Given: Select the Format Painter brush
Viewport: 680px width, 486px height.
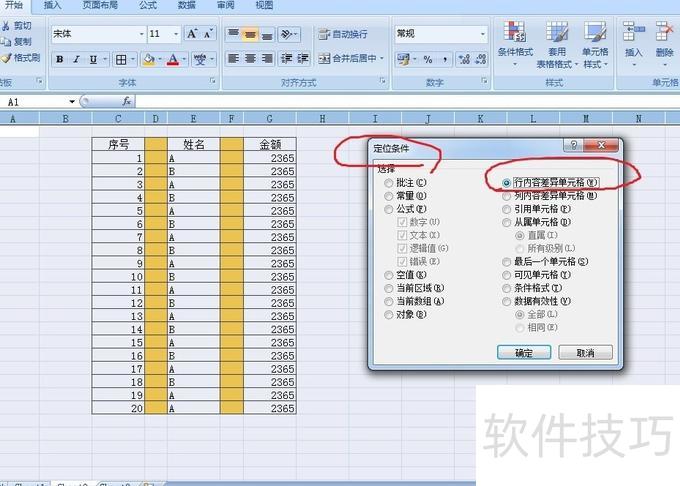Looking at the screenshot, I should (6, 58).
